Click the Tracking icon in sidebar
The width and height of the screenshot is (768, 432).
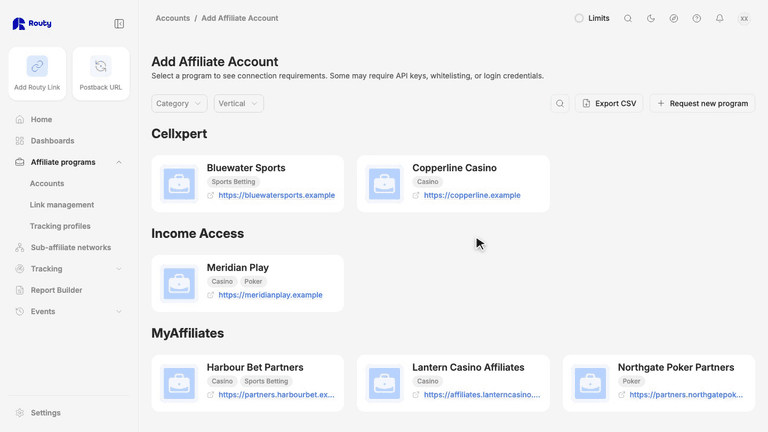(x=20, y=269)
